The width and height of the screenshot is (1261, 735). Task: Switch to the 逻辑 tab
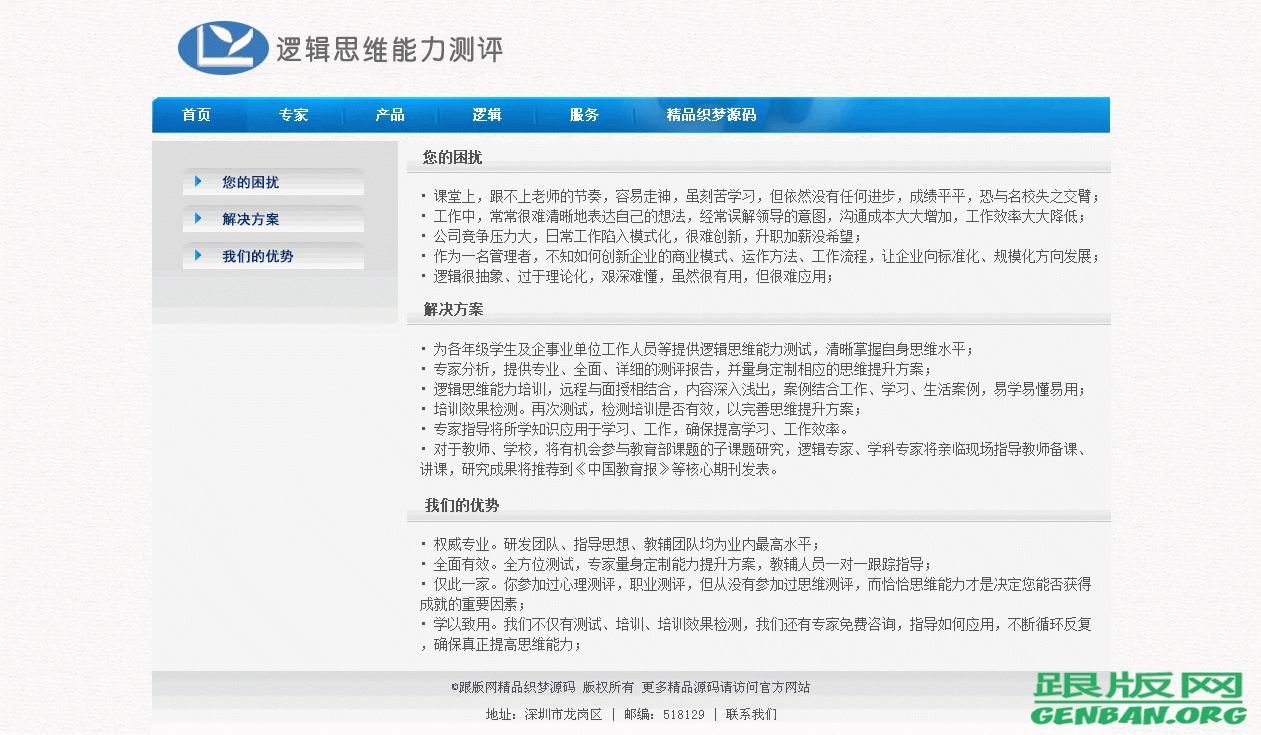pyautogui.click(x=487, y=115)
